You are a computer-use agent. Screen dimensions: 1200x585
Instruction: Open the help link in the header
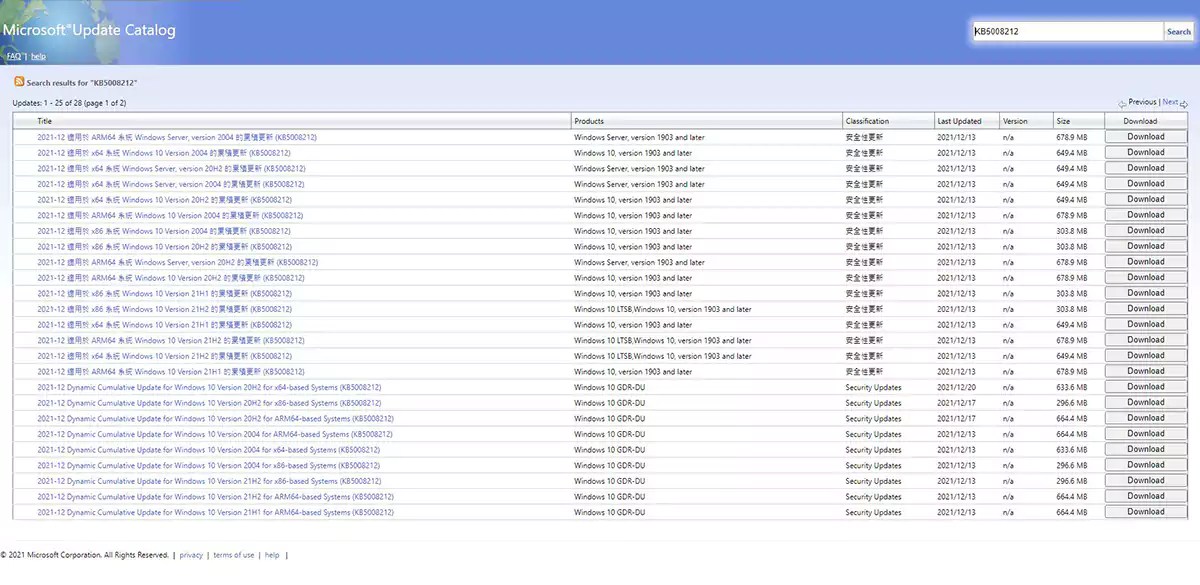tap(38, 56)
